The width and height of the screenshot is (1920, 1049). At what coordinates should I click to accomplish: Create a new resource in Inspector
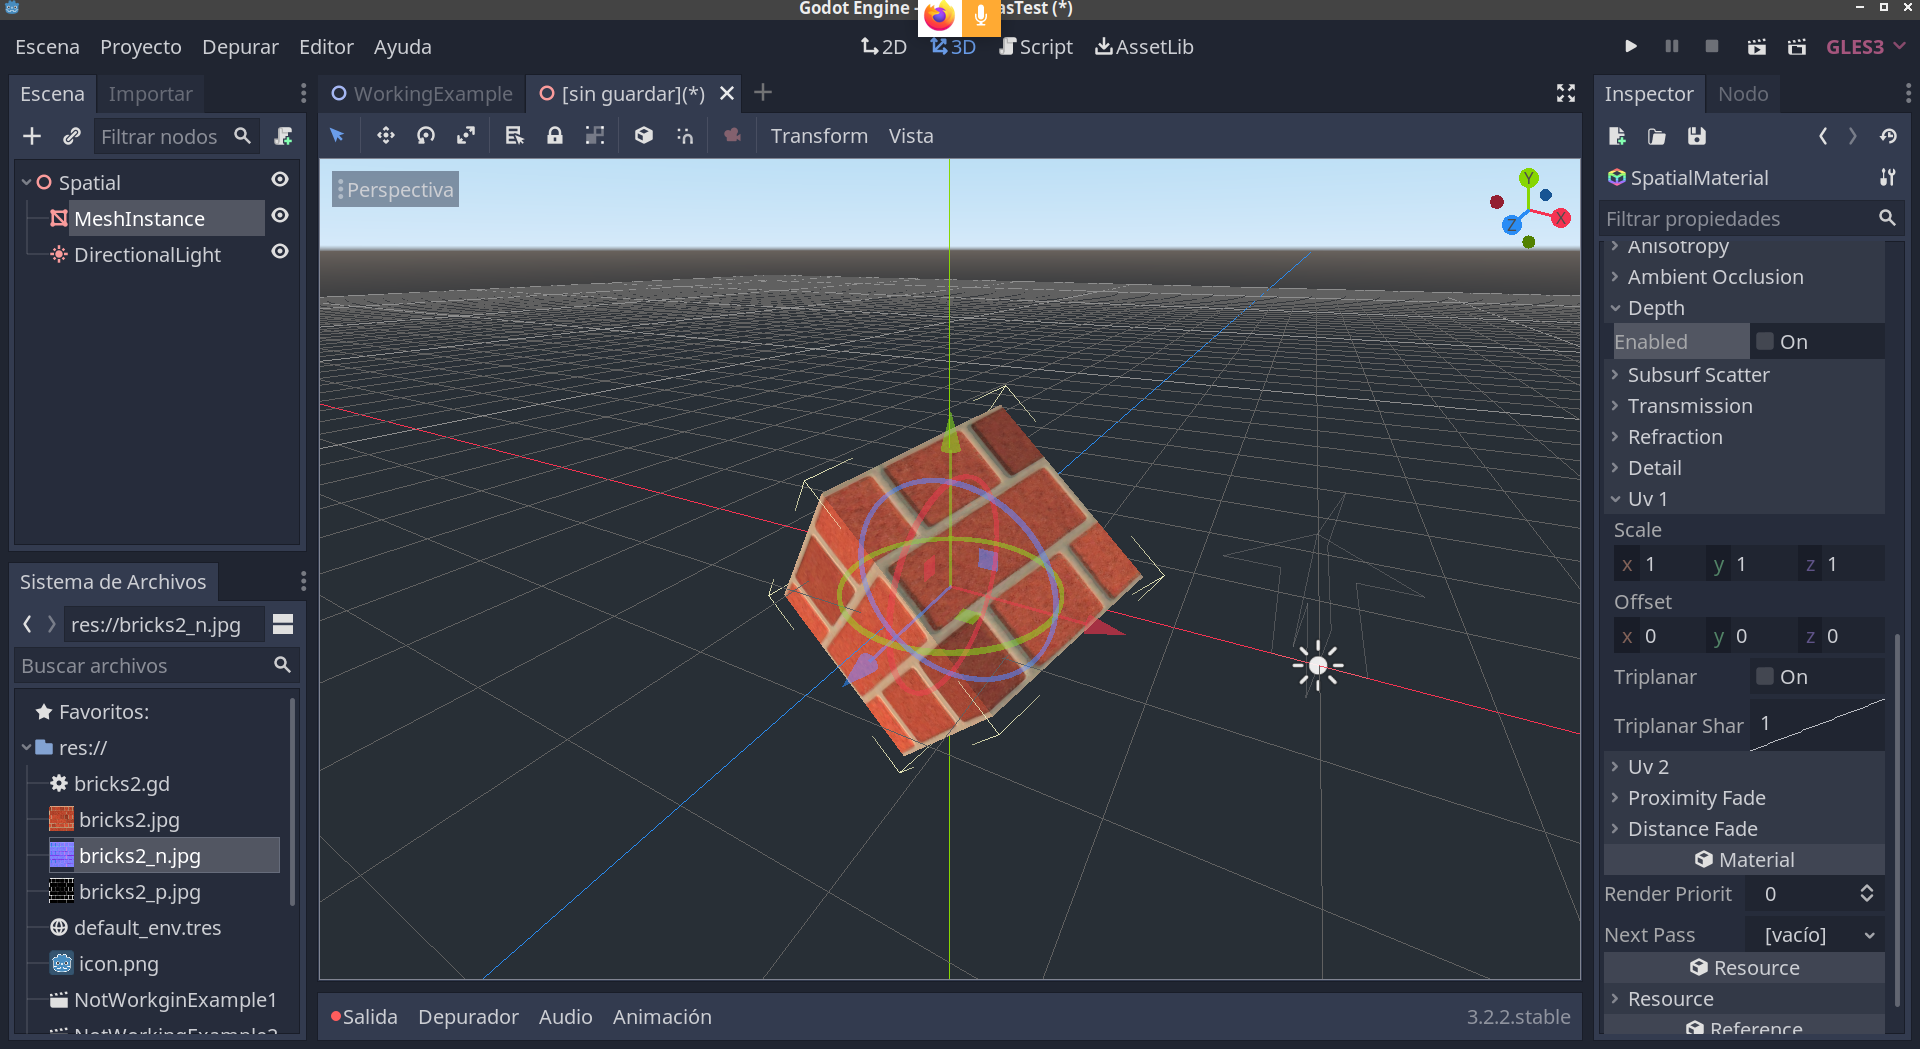[x=1617, y=136]
